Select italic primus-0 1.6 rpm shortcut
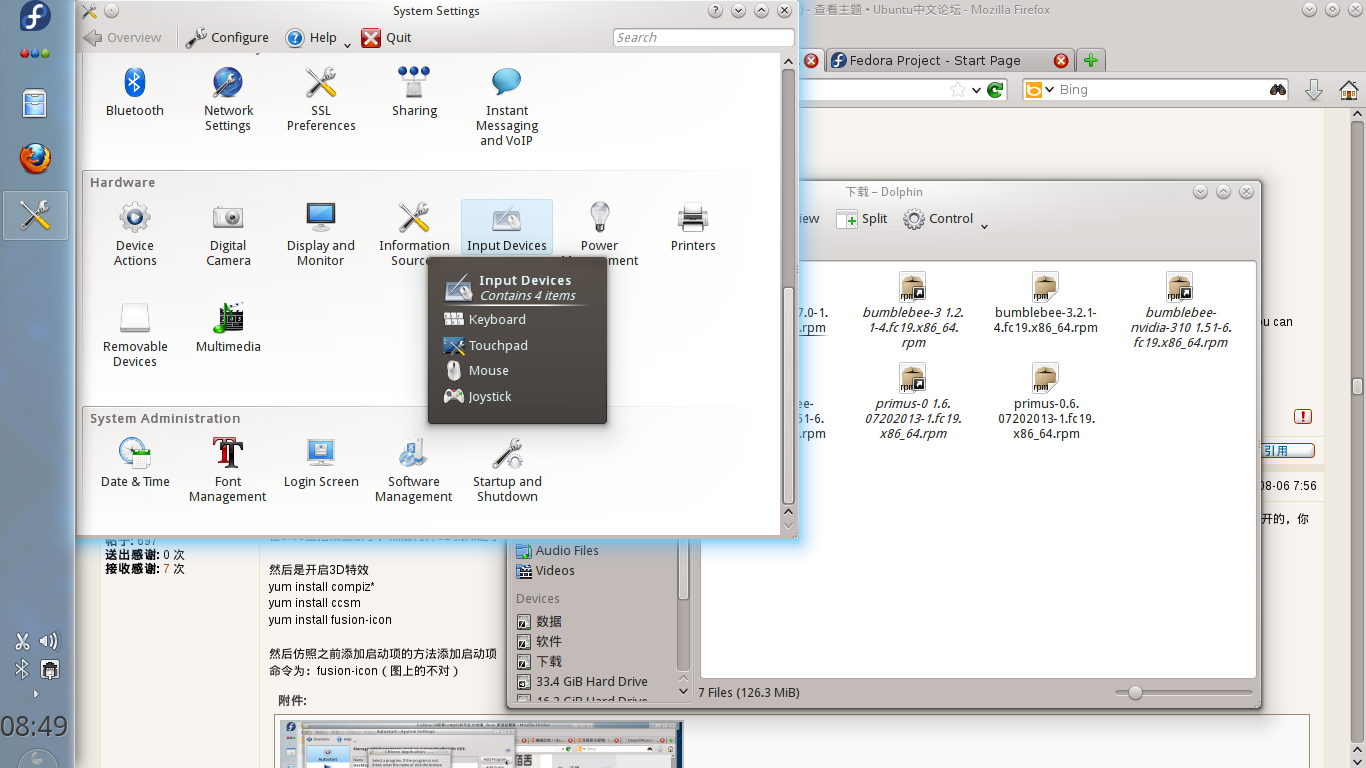 click(913, 402)
